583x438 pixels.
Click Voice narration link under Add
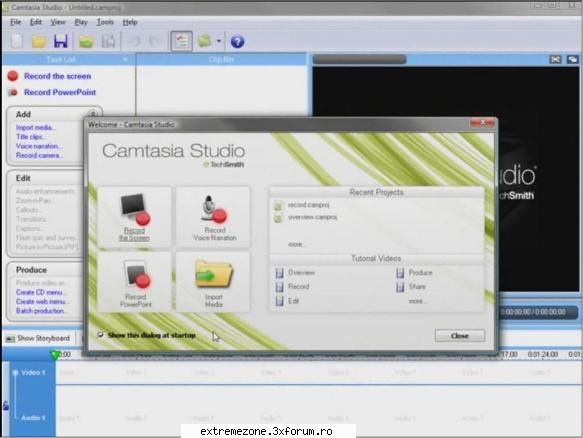[39, 146]
